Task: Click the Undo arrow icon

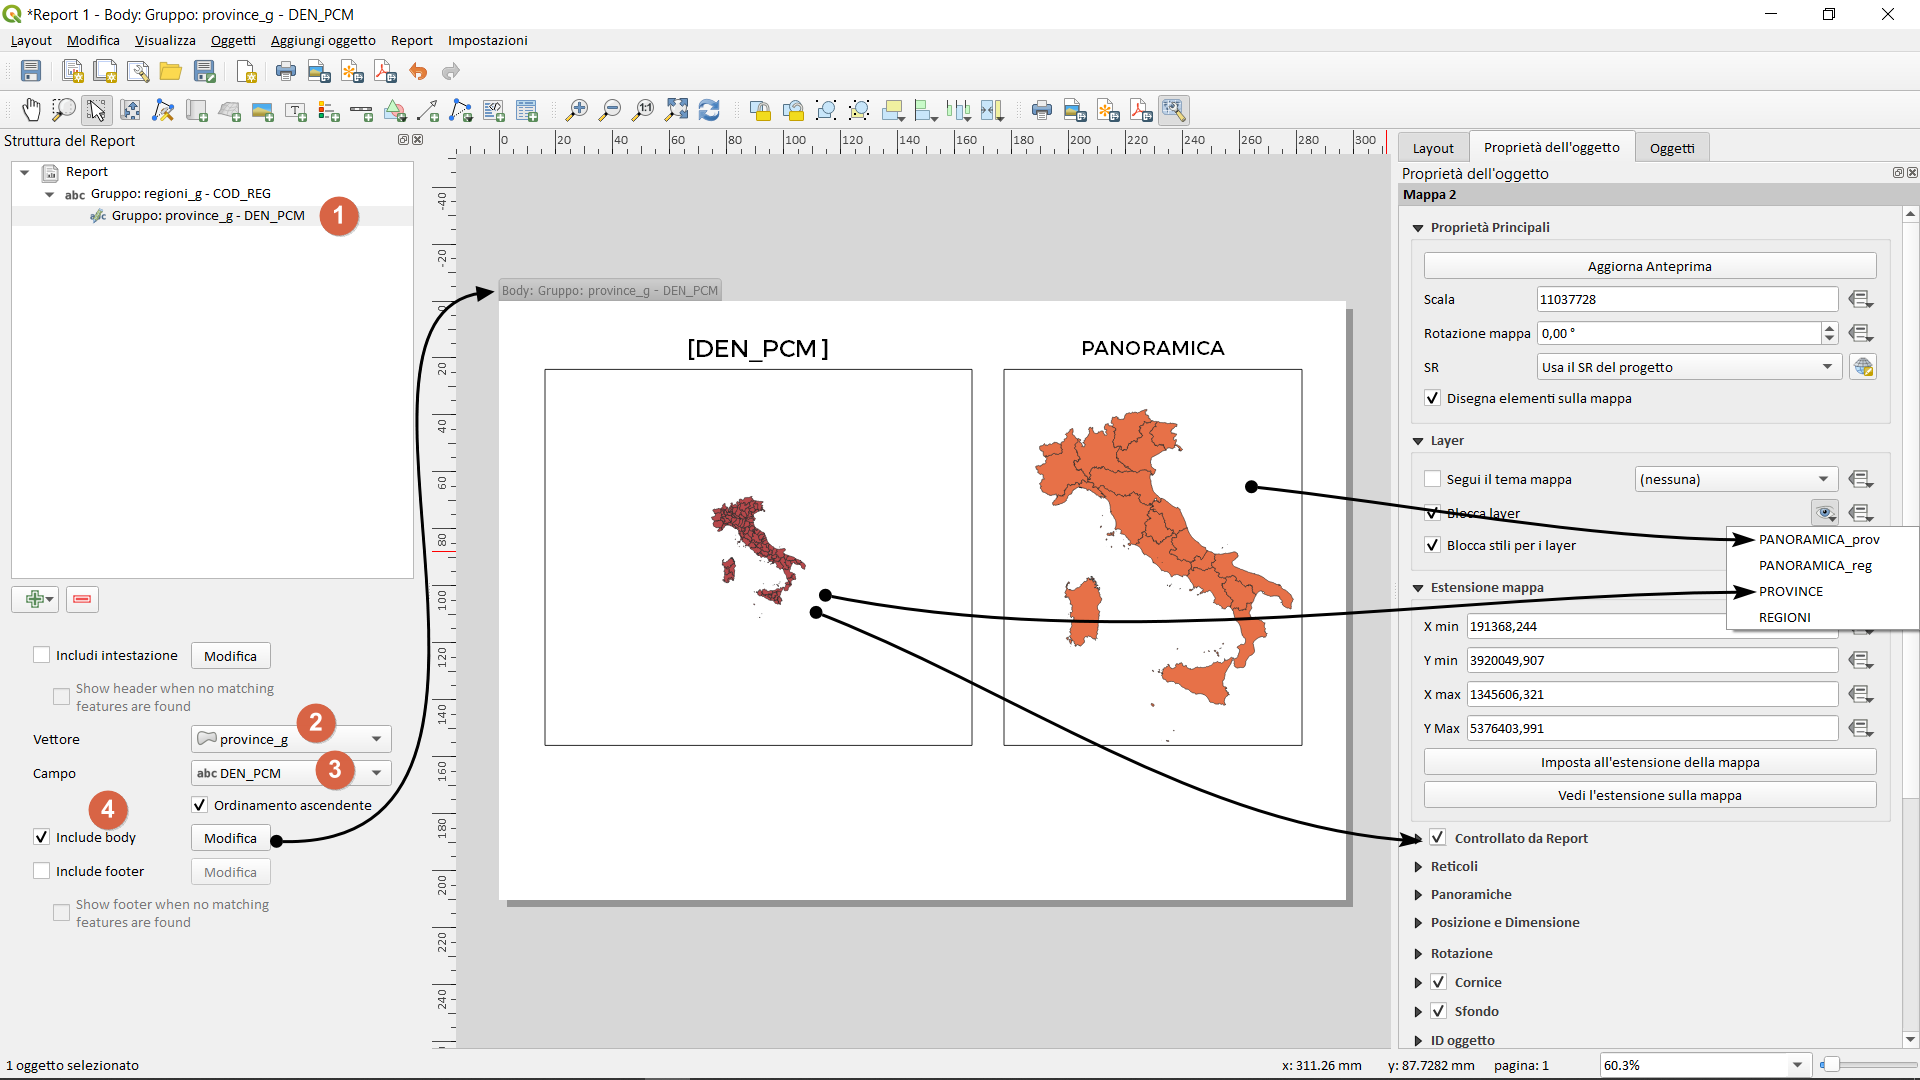Action: pyautogui.click(x=418, y=71)
